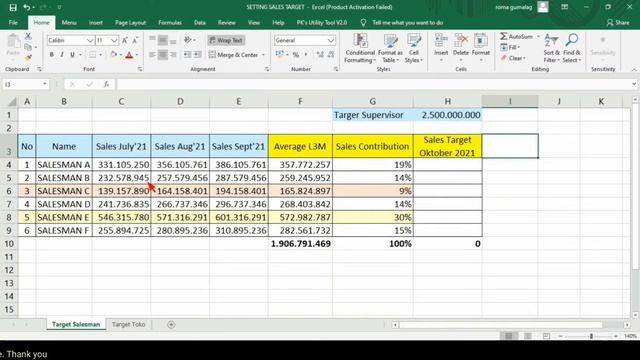The image size is (640, 360).
Task: Click the Share button
Action: 618,22
